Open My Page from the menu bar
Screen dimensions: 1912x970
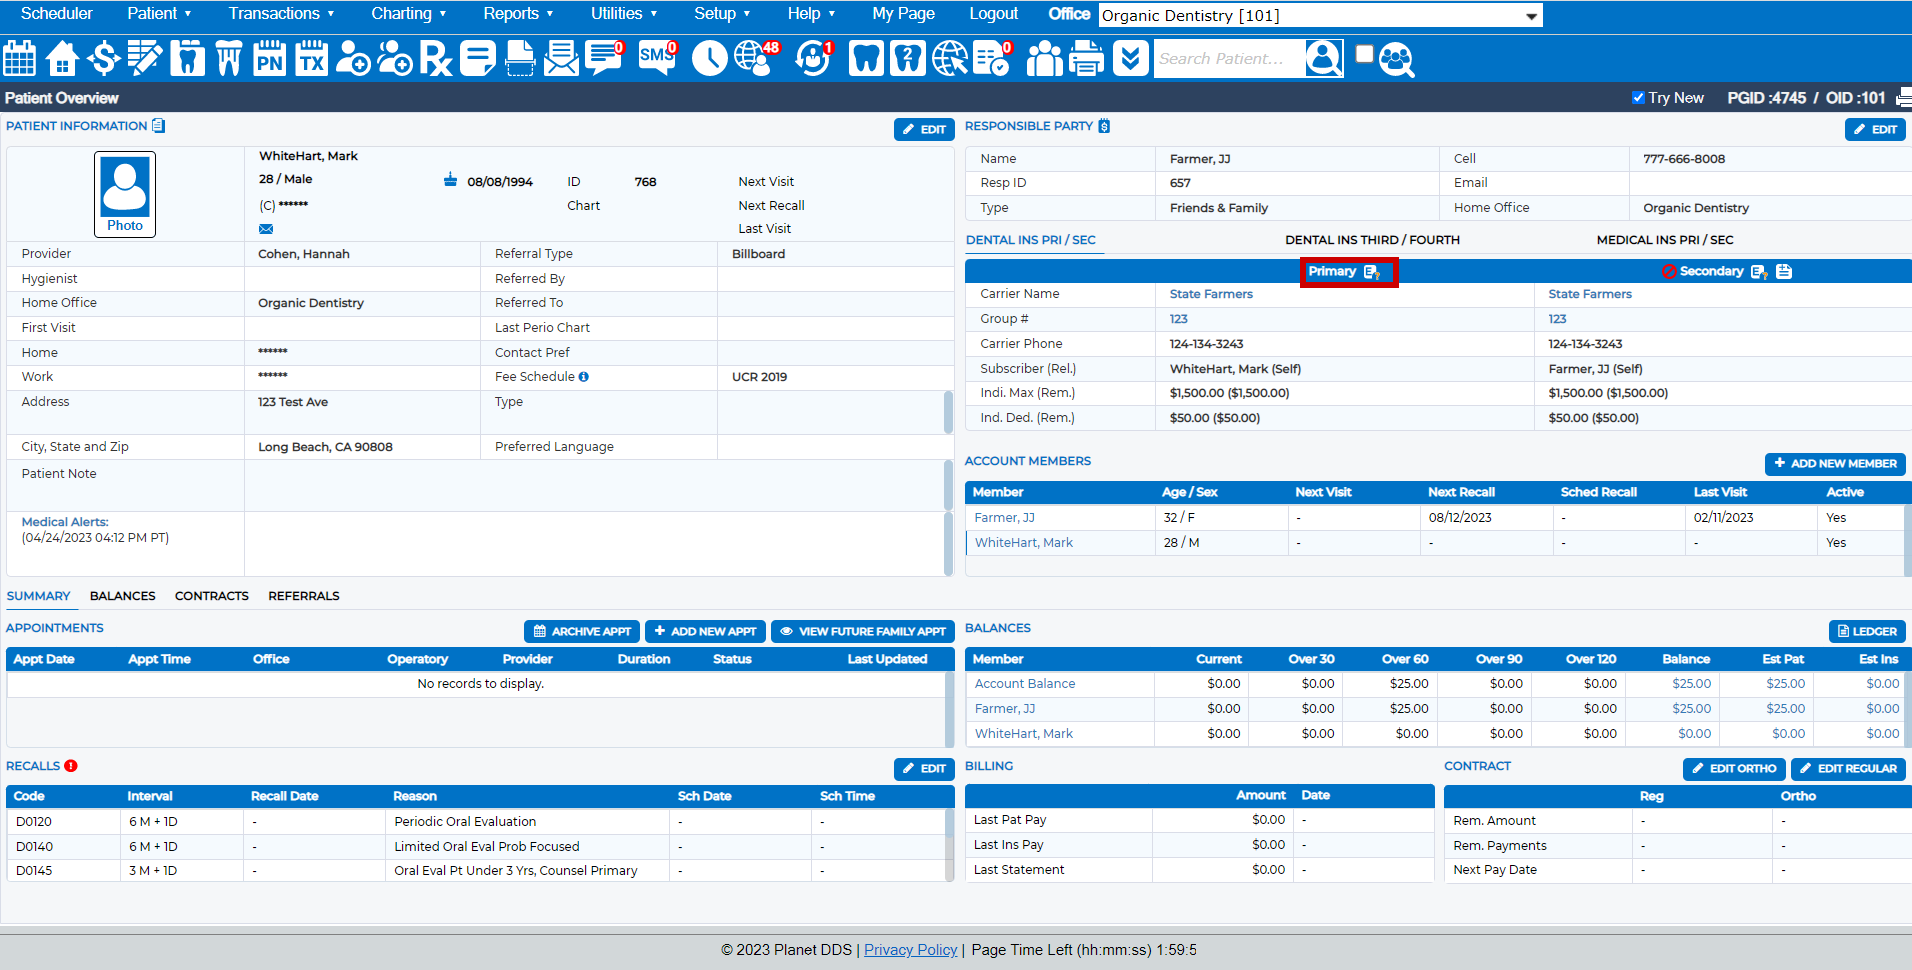tap(903, 14)
